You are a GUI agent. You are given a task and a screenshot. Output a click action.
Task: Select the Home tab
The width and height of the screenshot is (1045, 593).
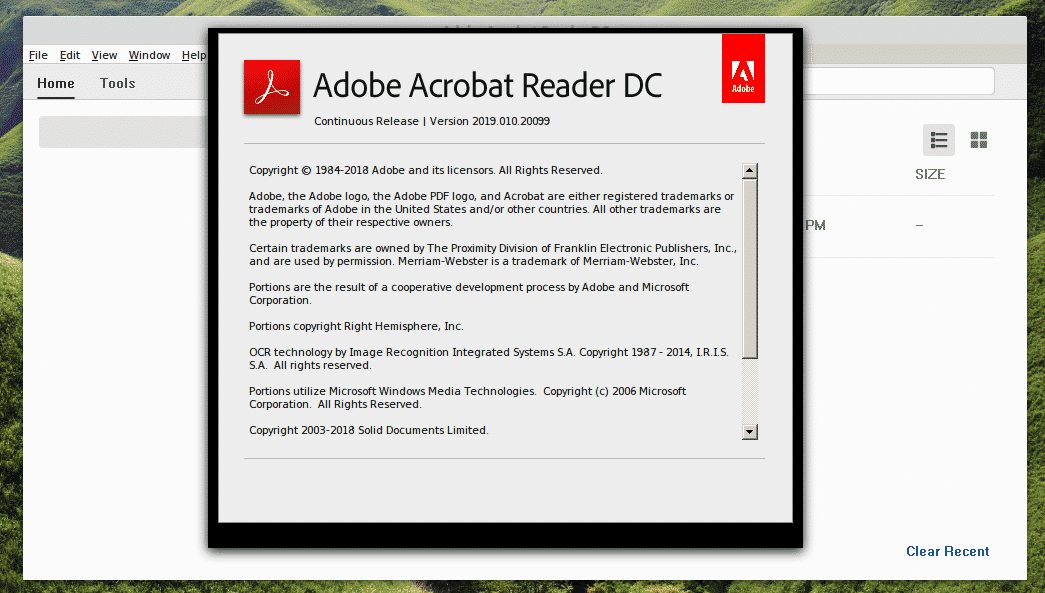click(x=56, y=83)
